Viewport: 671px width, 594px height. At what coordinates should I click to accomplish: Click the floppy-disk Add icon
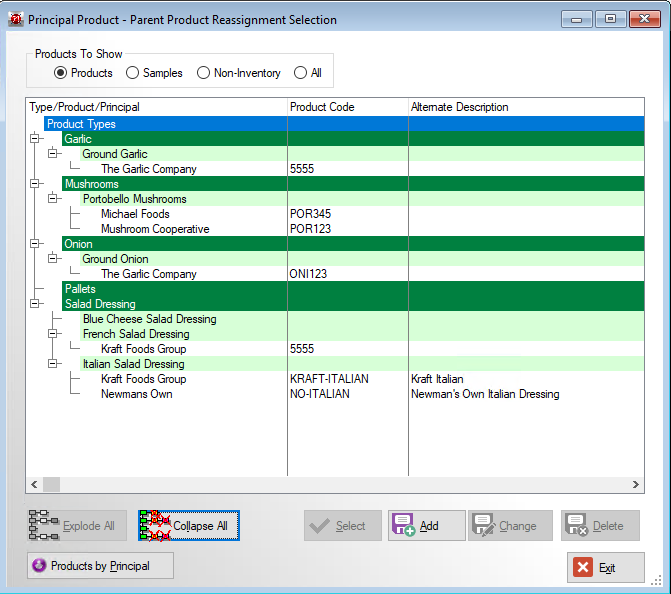point(404,525)
